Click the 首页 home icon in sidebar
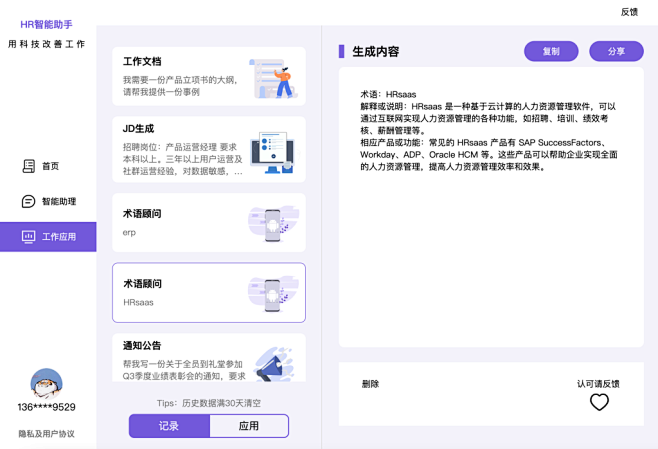 (x=29, y=166)
